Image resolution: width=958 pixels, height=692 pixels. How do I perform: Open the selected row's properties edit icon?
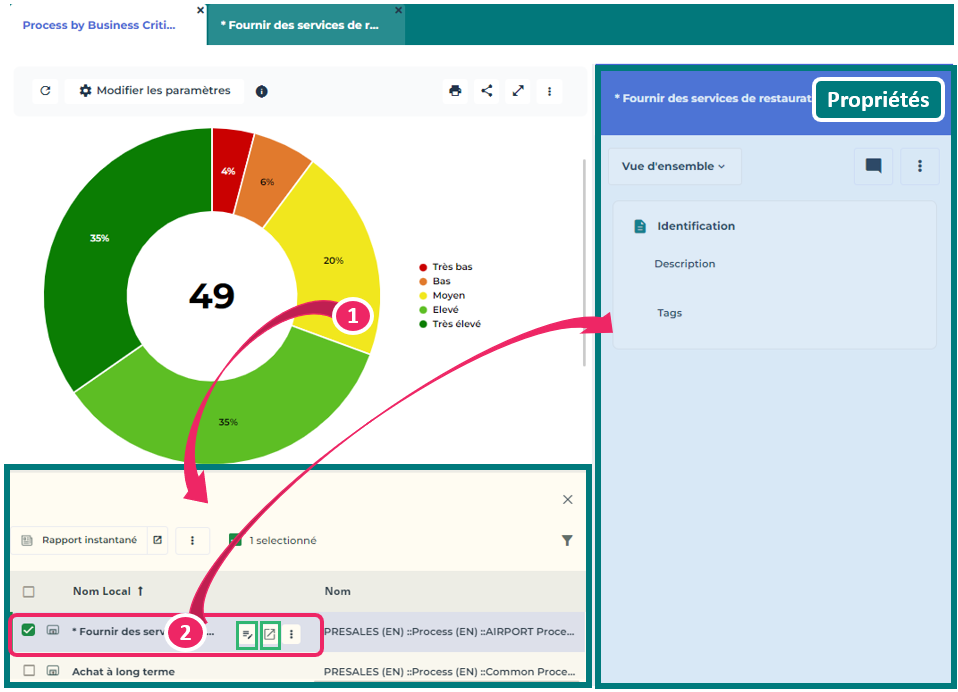tap(247, 634)
